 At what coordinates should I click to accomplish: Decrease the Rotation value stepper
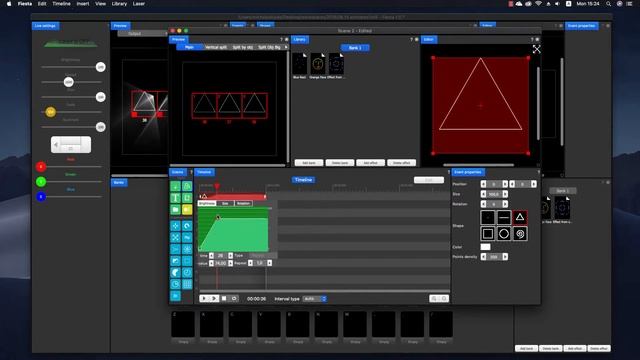click(x=483, y=204)
